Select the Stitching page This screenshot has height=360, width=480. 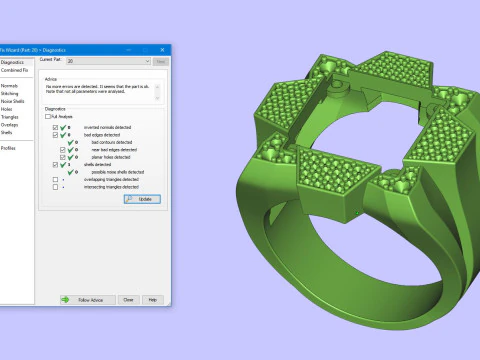[10, 94]
